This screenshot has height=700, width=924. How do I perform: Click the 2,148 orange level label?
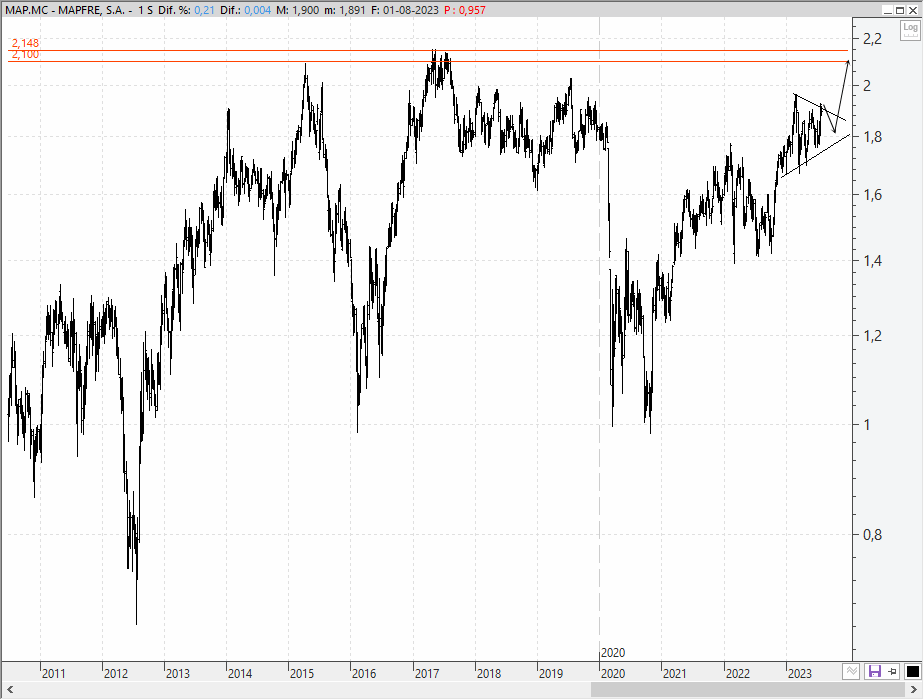point(25,44)
